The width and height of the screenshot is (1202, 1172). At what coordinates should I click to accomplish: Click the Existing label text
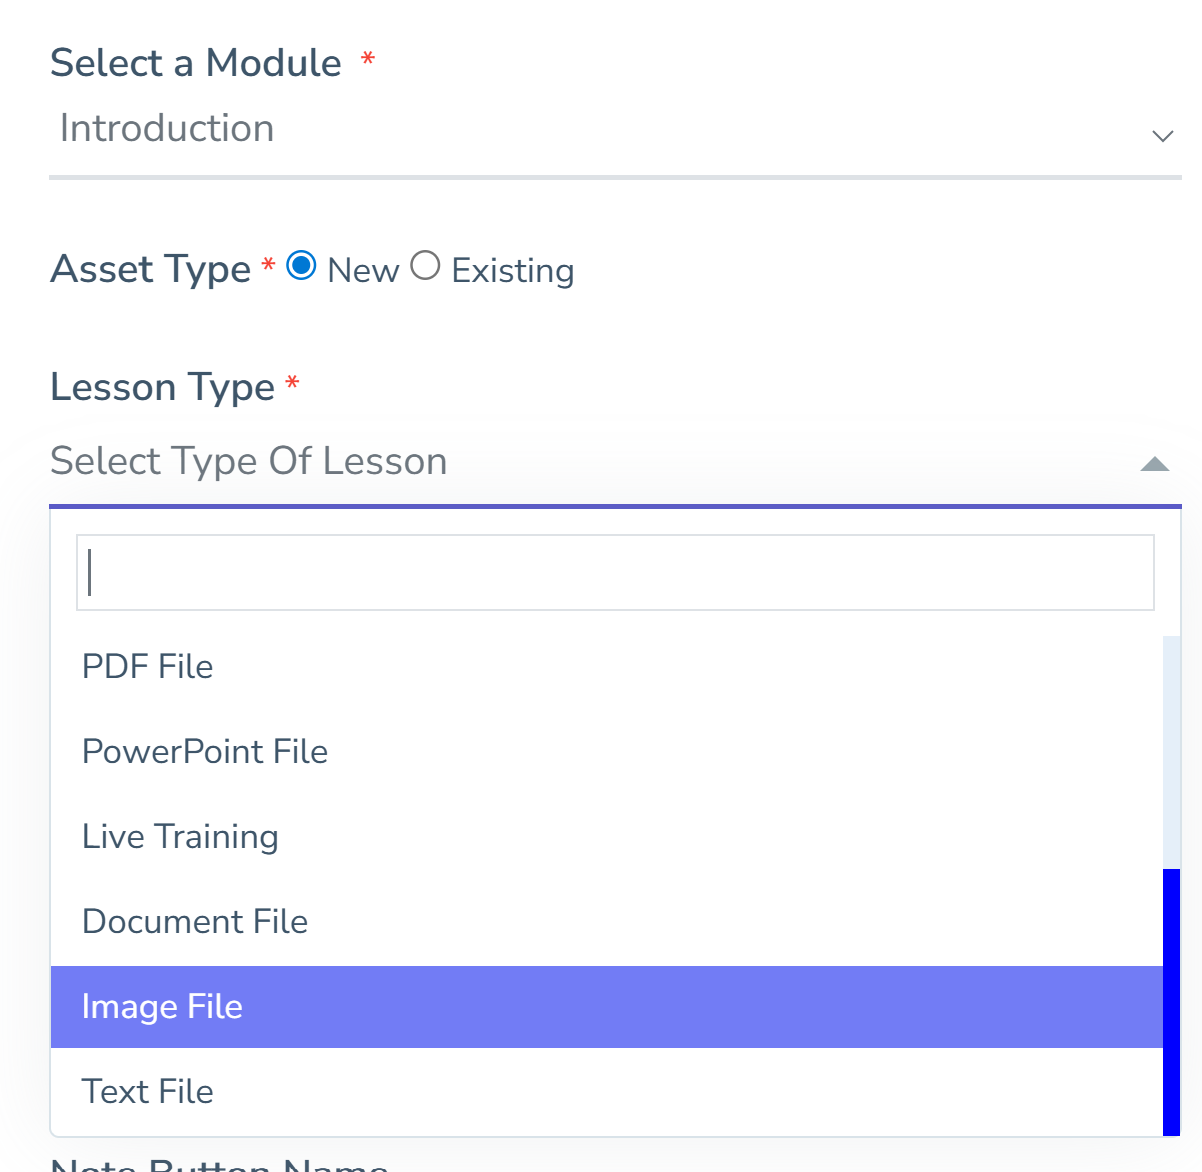(512, 271)
